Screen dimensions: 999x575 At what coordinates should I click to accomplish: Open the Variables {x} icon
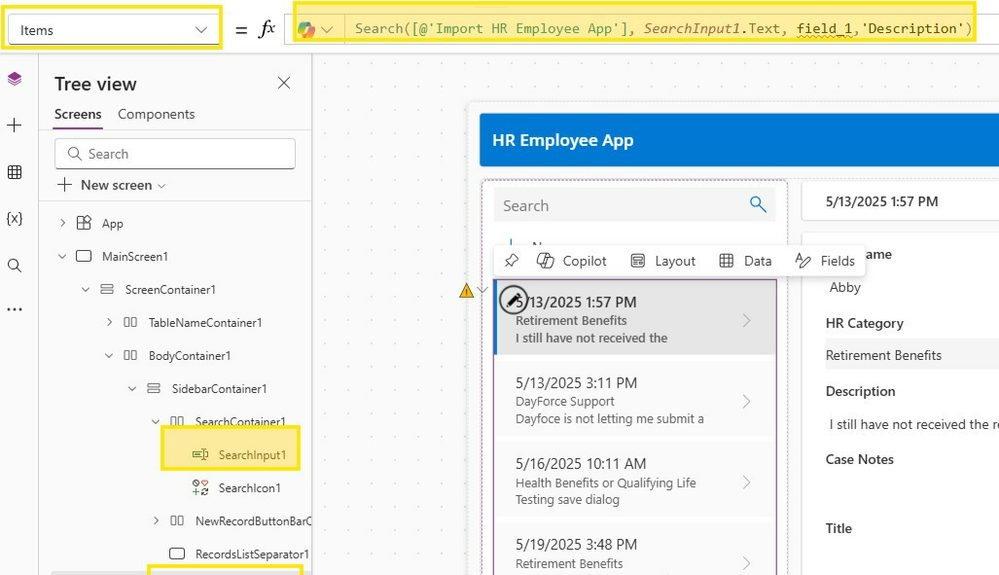[15, 218]
